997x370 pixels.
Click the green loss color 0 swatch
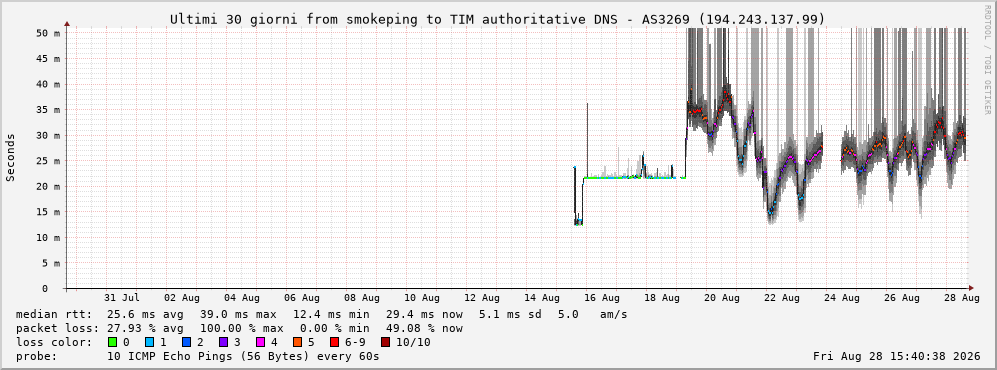tap(113, 342)
